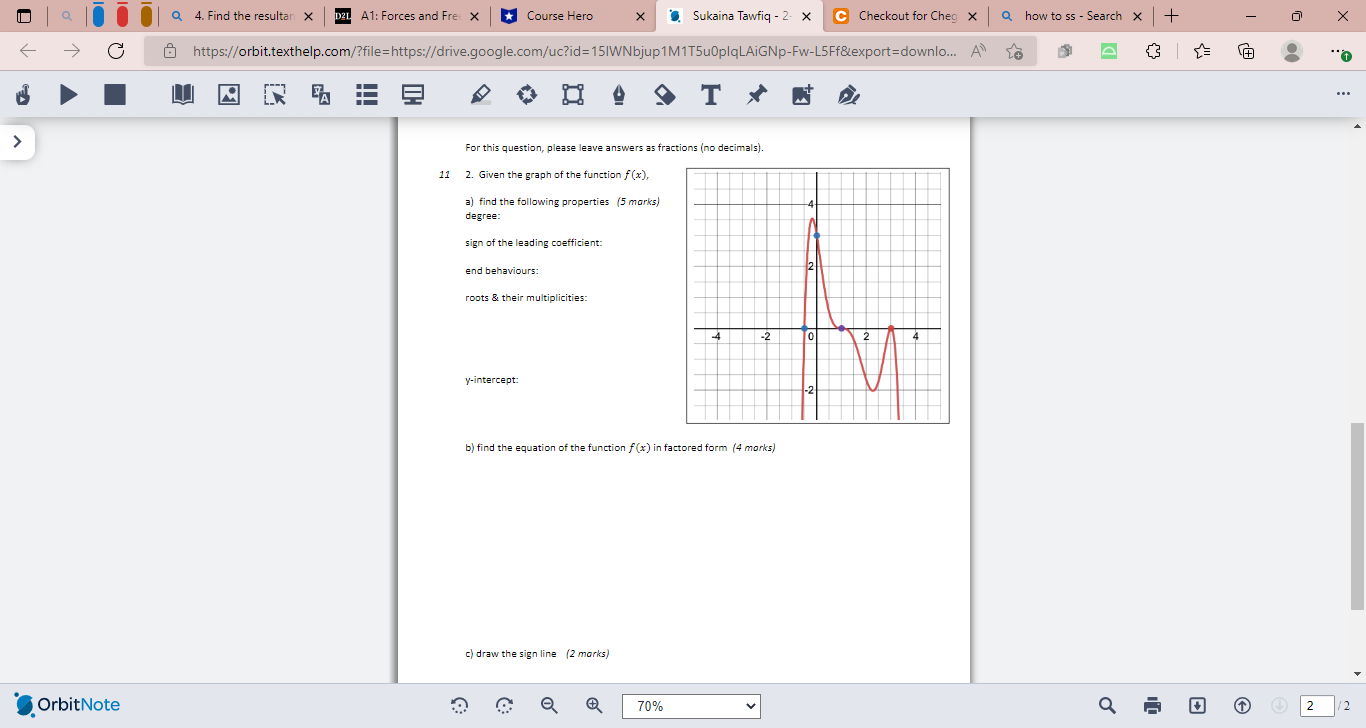Select the circular shape annotation tool

pos(527,95)
